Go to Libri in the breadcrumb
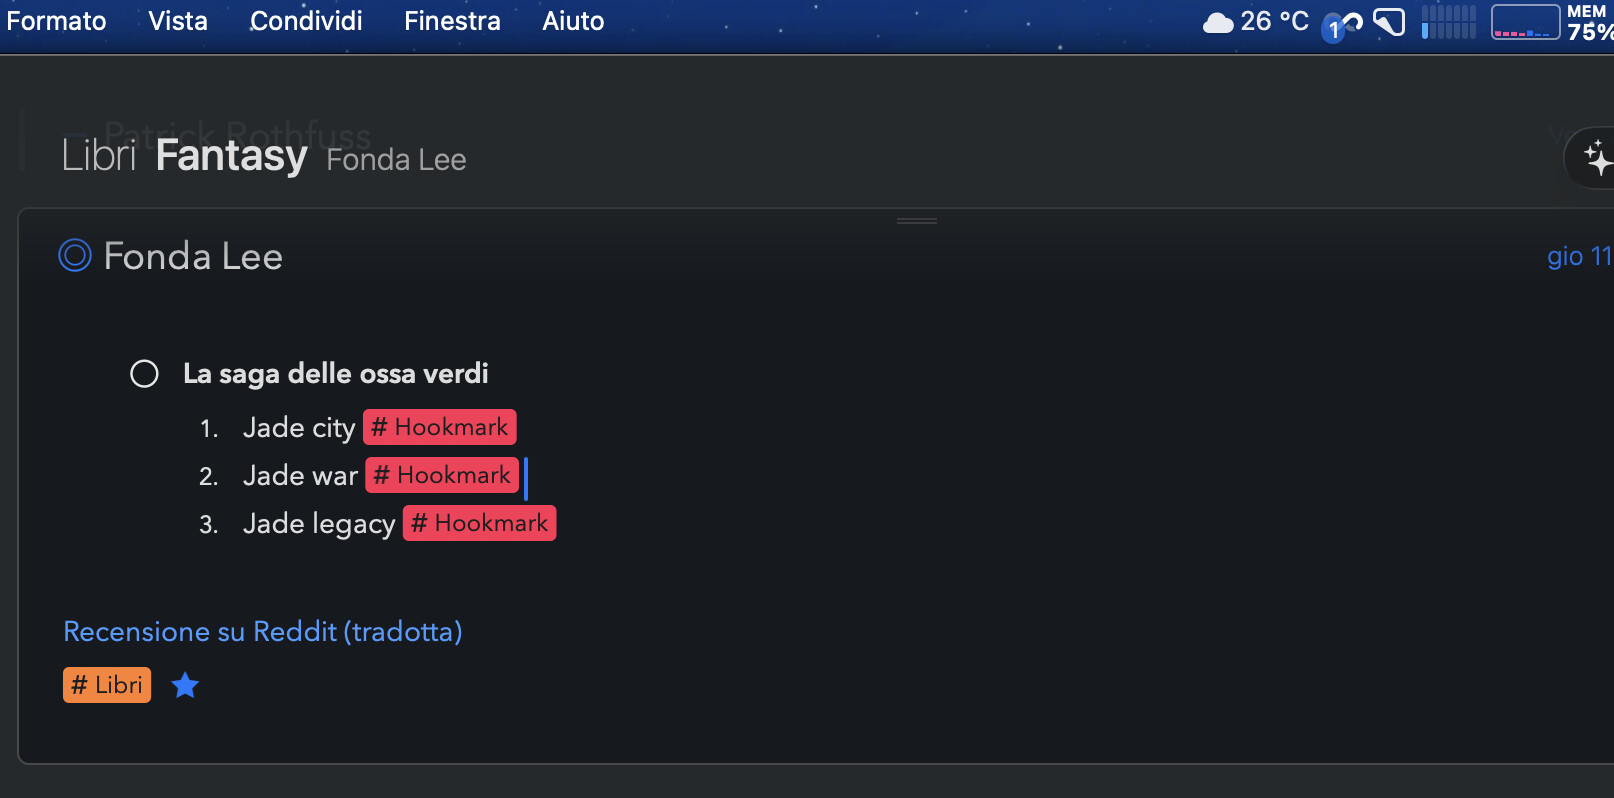Viewport: 1614px width, 798px height. (x=98, y=156)
